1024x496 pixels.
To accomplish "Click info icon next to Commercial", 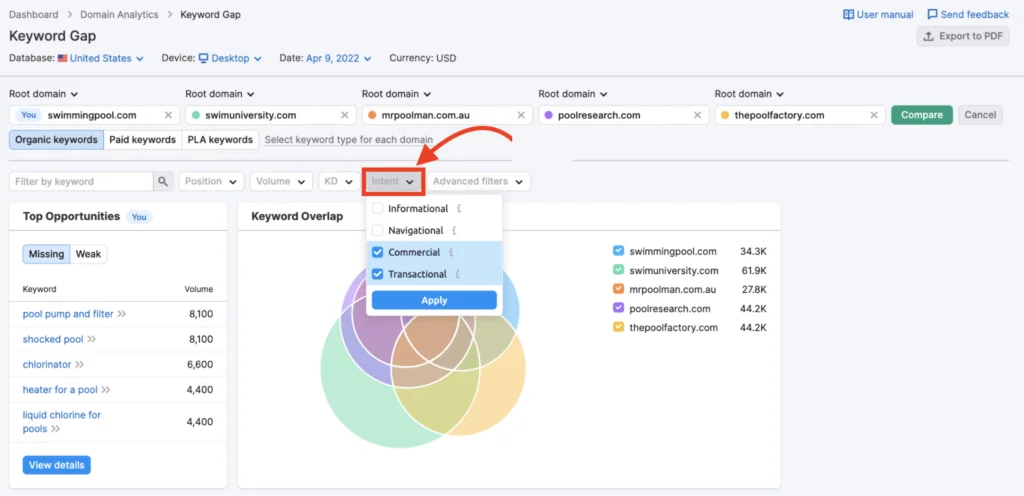I will [451, 253].
